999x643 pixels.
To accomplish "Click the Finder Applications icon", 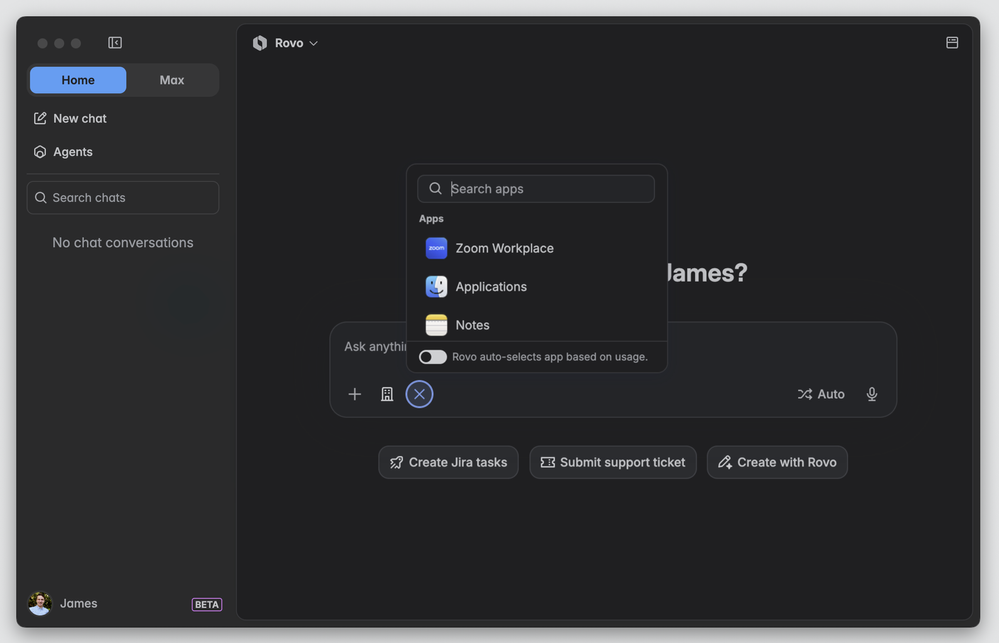I will tap(436, 287).
